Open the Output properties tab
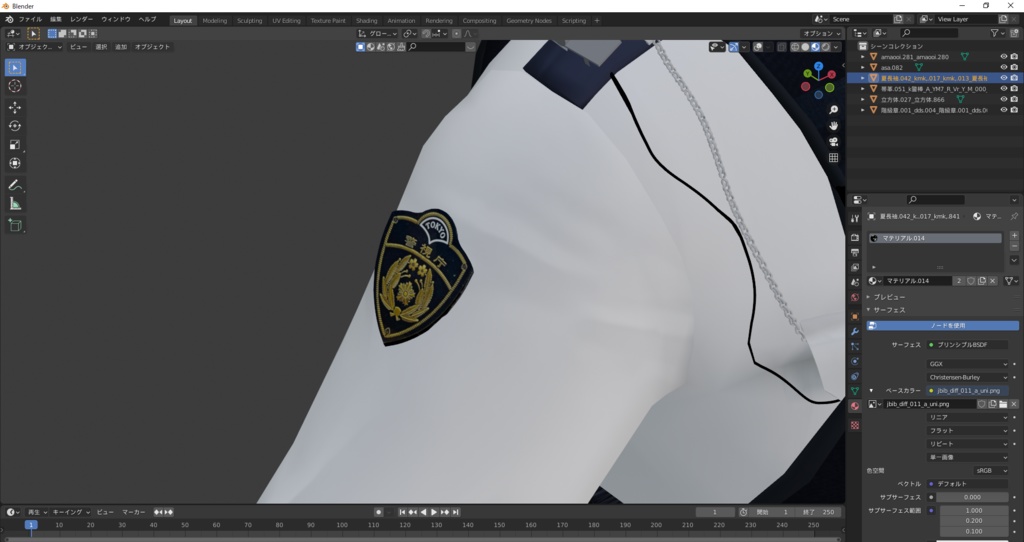Screen dimensions: 1024x542 855,252
